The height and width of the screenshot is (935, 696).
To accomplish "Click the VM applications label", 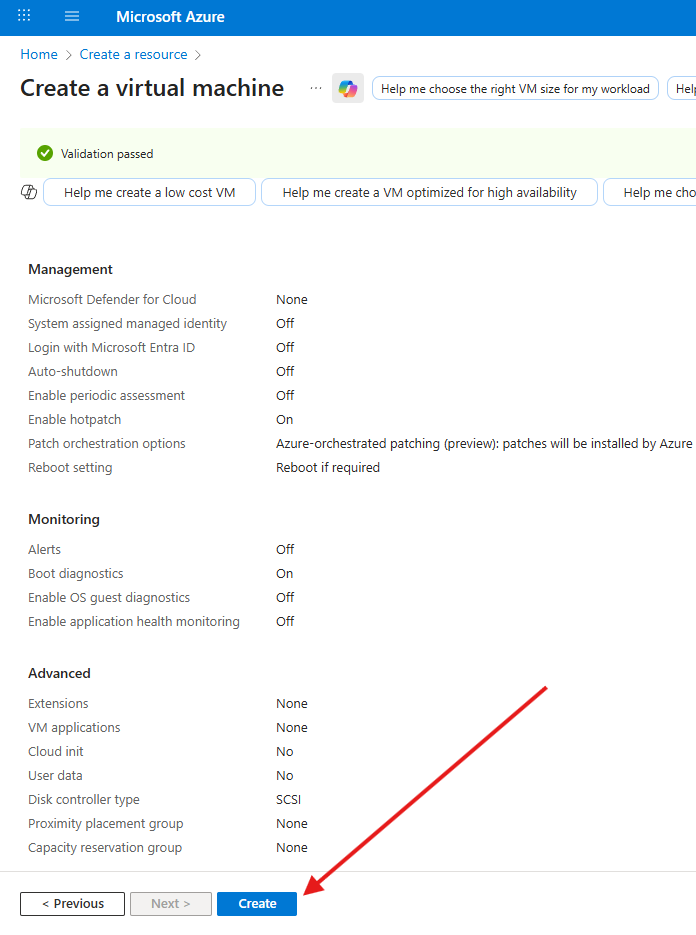I will [x=74, y=727].
